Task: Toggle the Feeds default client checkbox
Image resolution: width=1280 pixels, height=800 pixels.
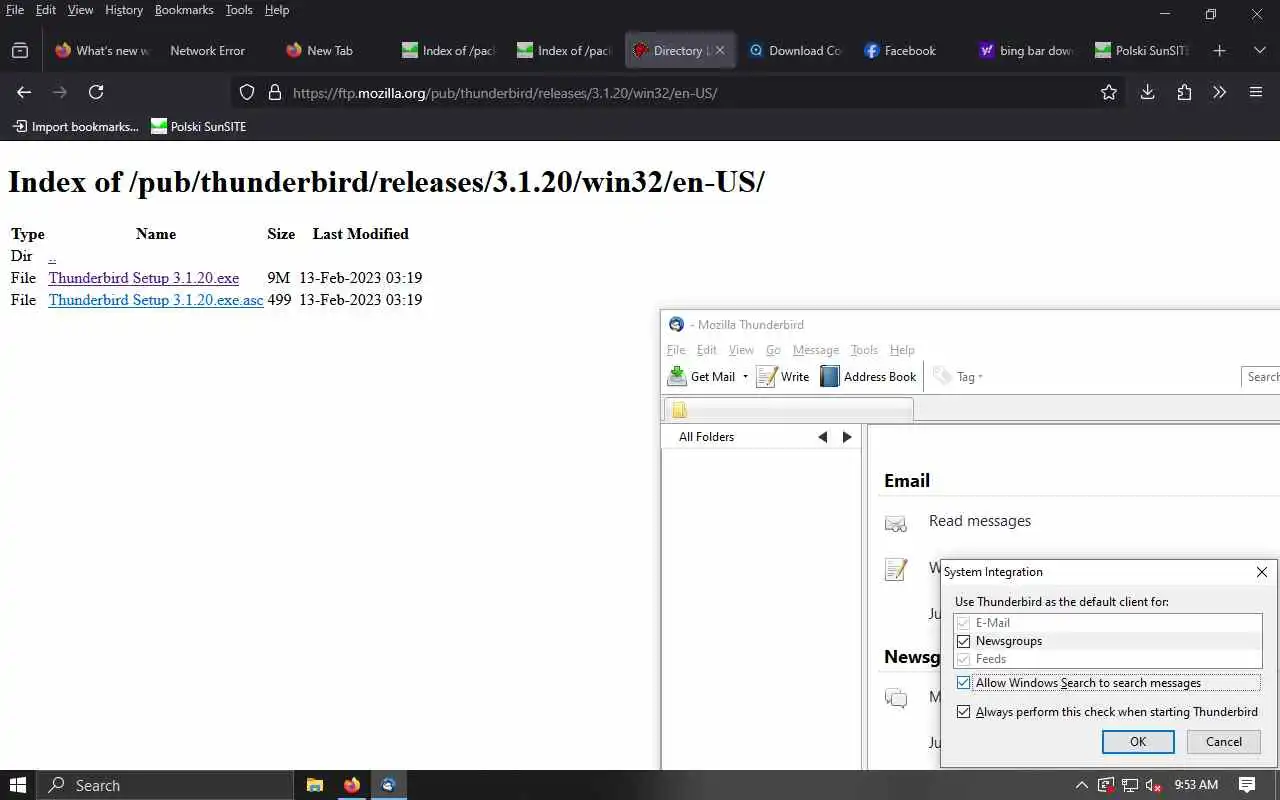Action: 964,659
